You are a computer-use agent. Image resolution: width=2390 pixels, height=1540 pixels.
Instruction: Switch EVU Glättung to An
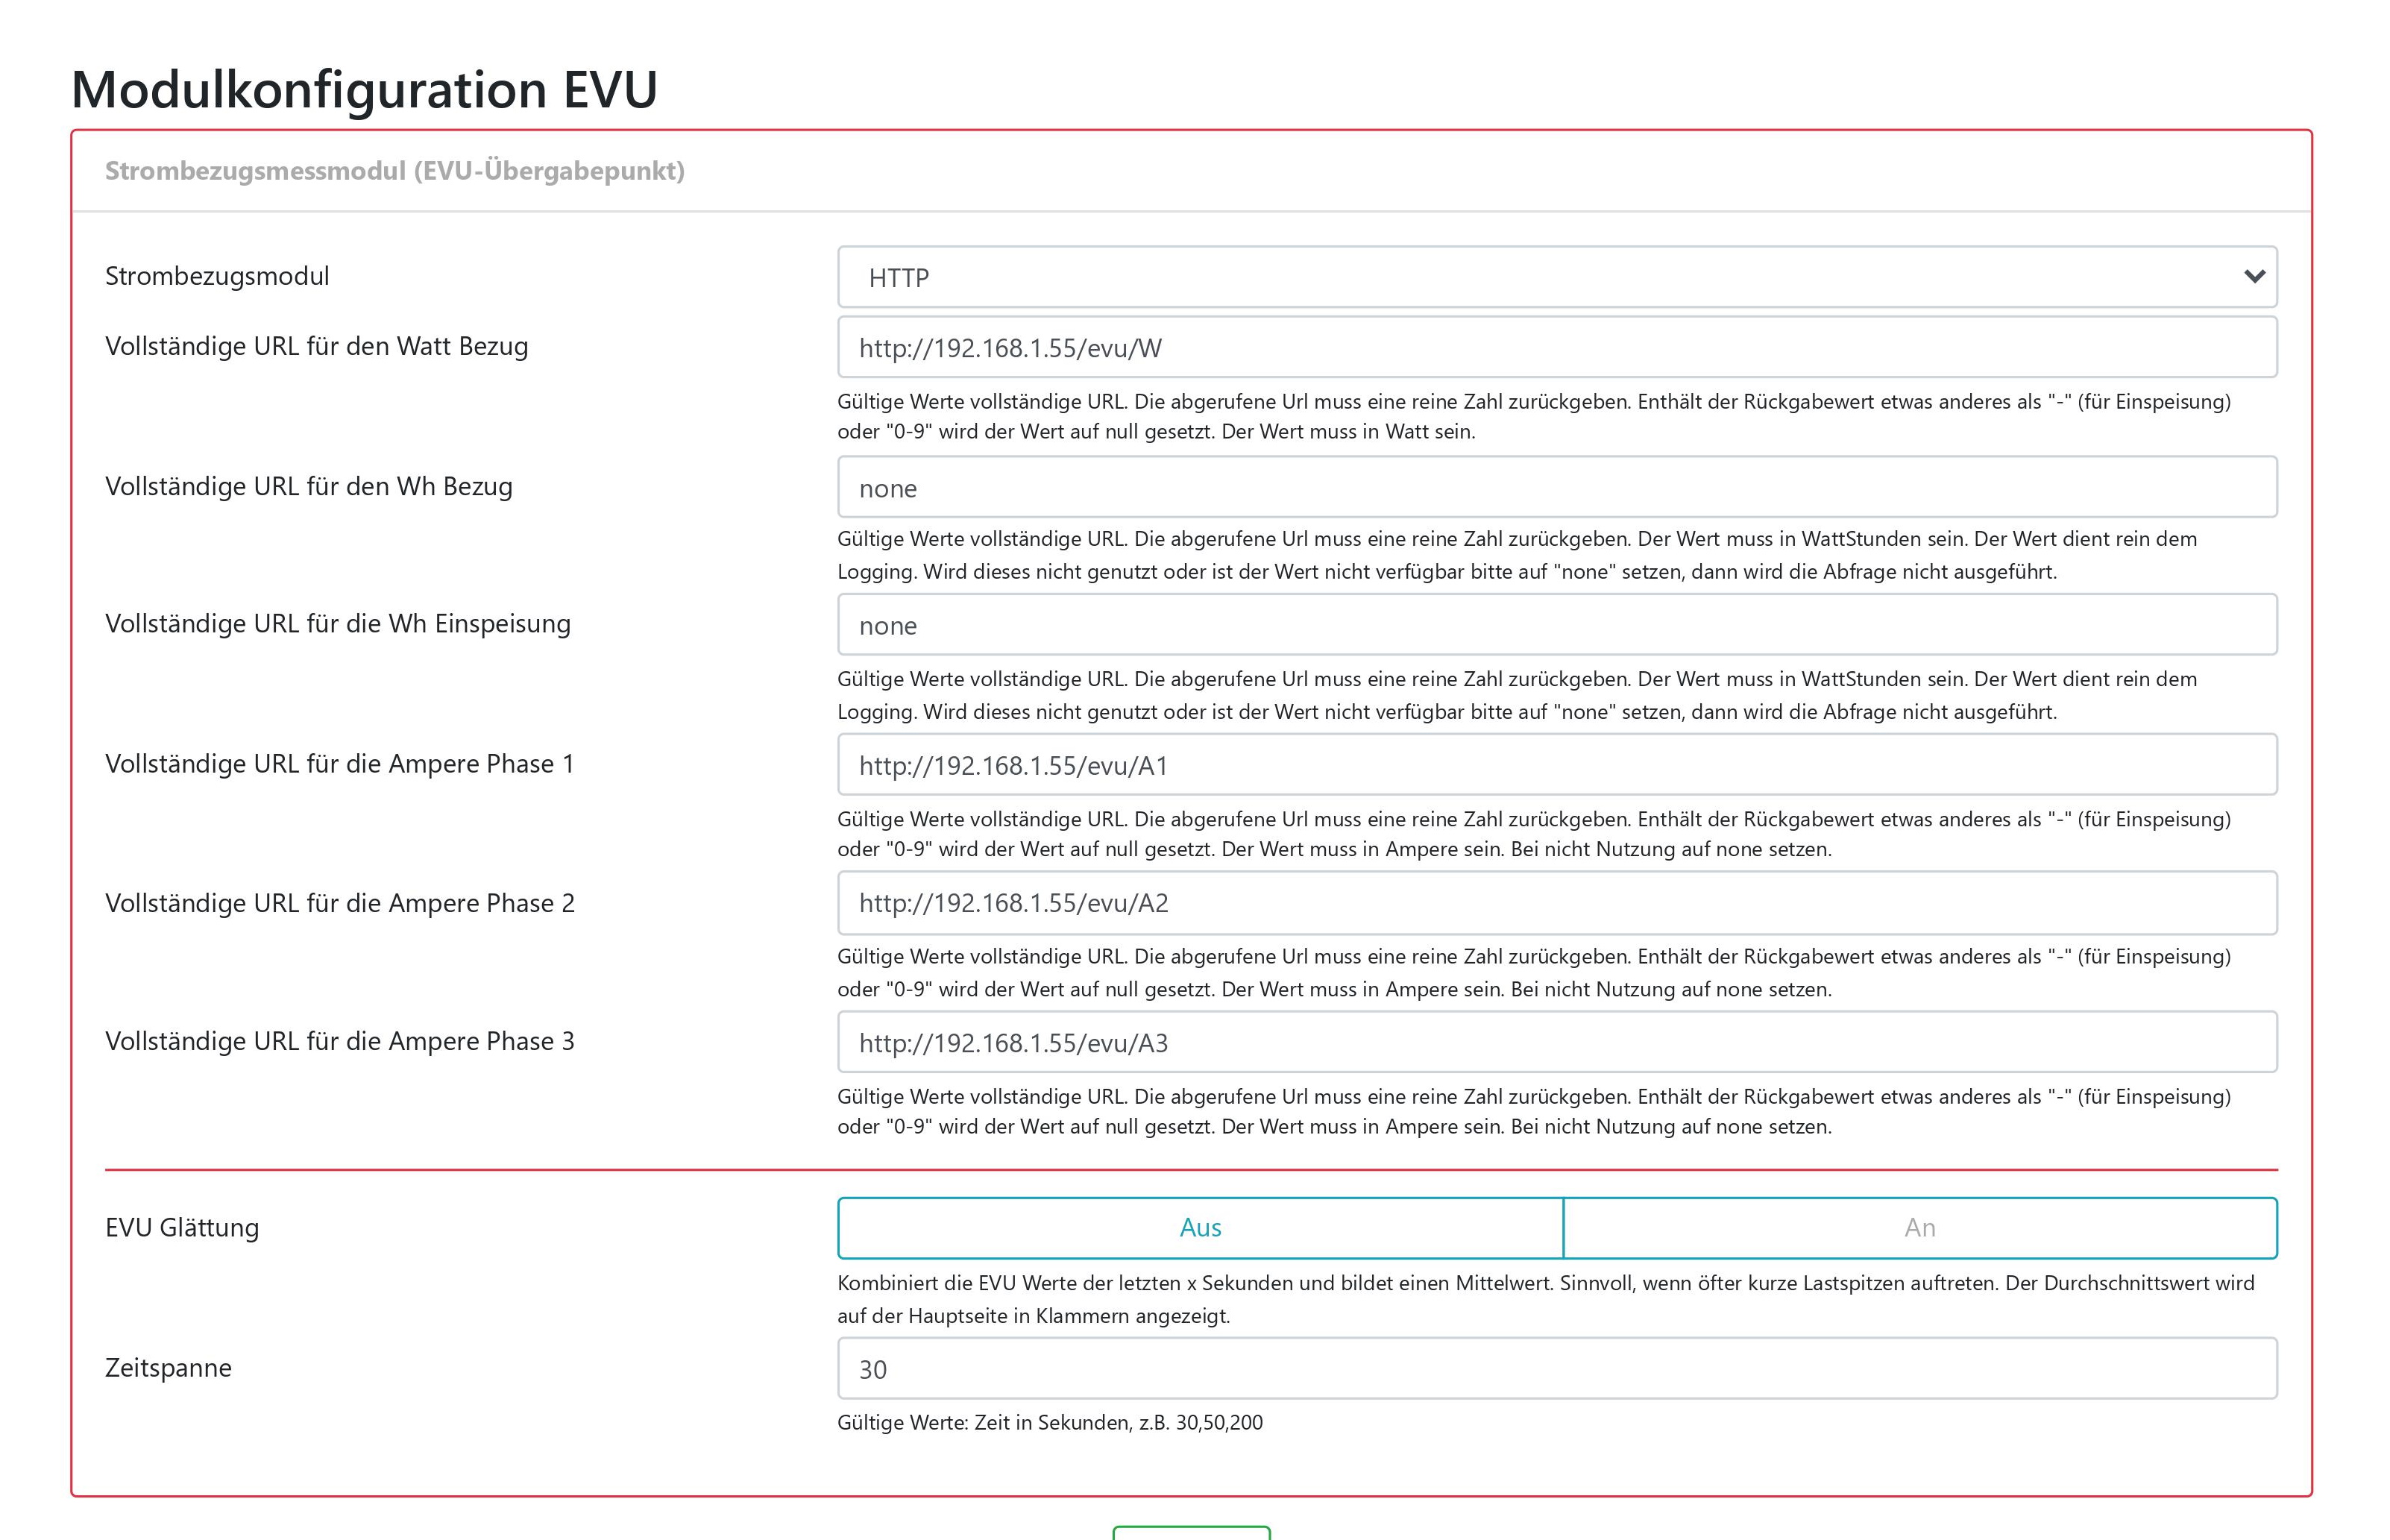(1919, 1228)
